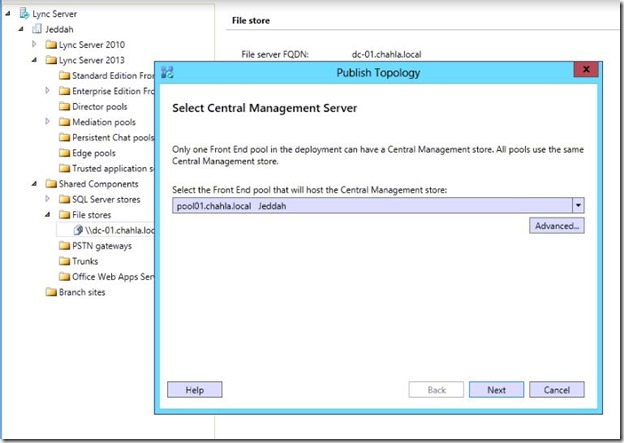Click the Cancel button

tap(557, 390)
